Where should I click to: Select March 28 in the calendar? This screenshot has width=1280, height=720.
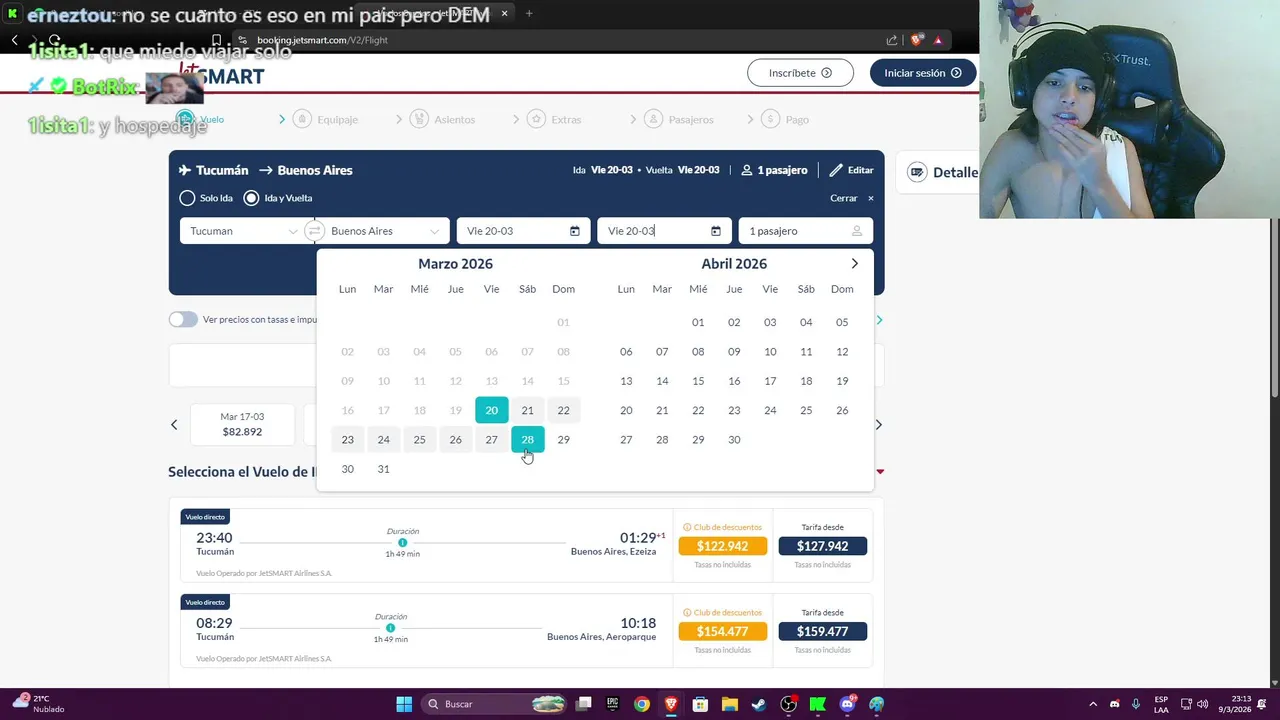point(527,439)
